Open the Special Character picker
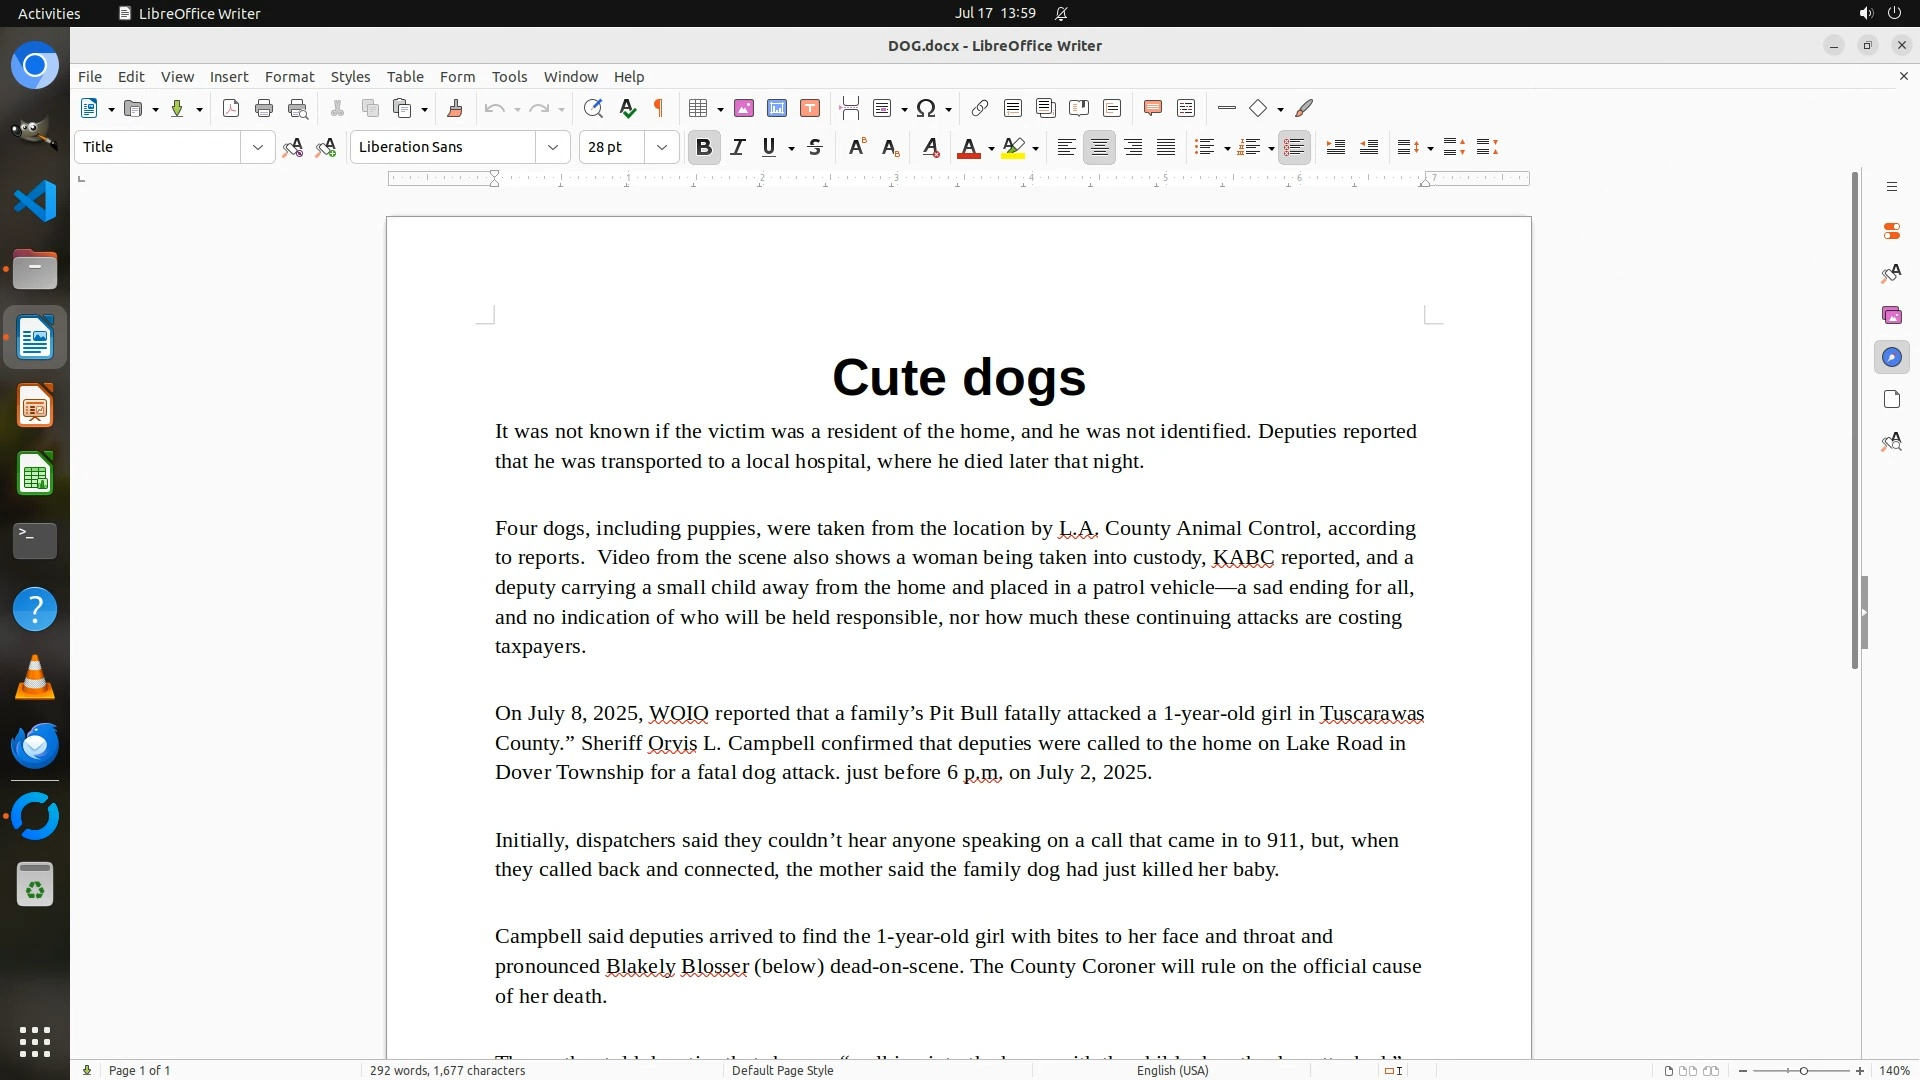 [926, 109]
